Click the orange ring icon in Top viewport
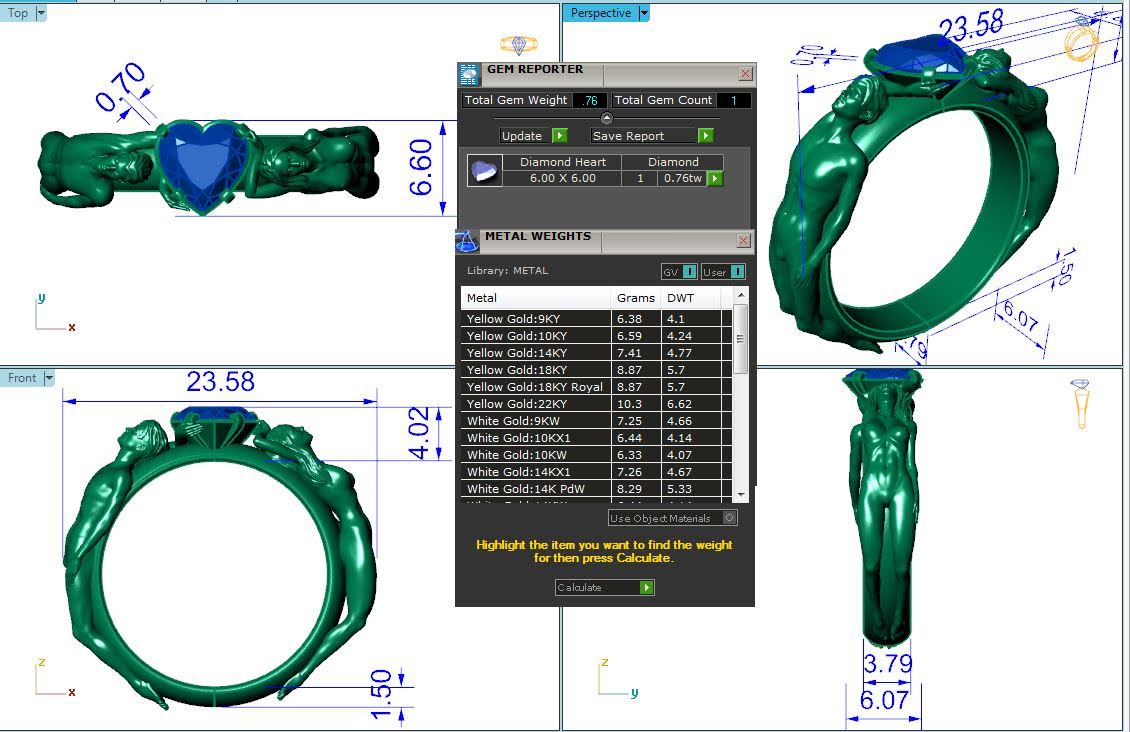Screen dimensions: 1130x732 pyautogui.click(x=518, y=45)
